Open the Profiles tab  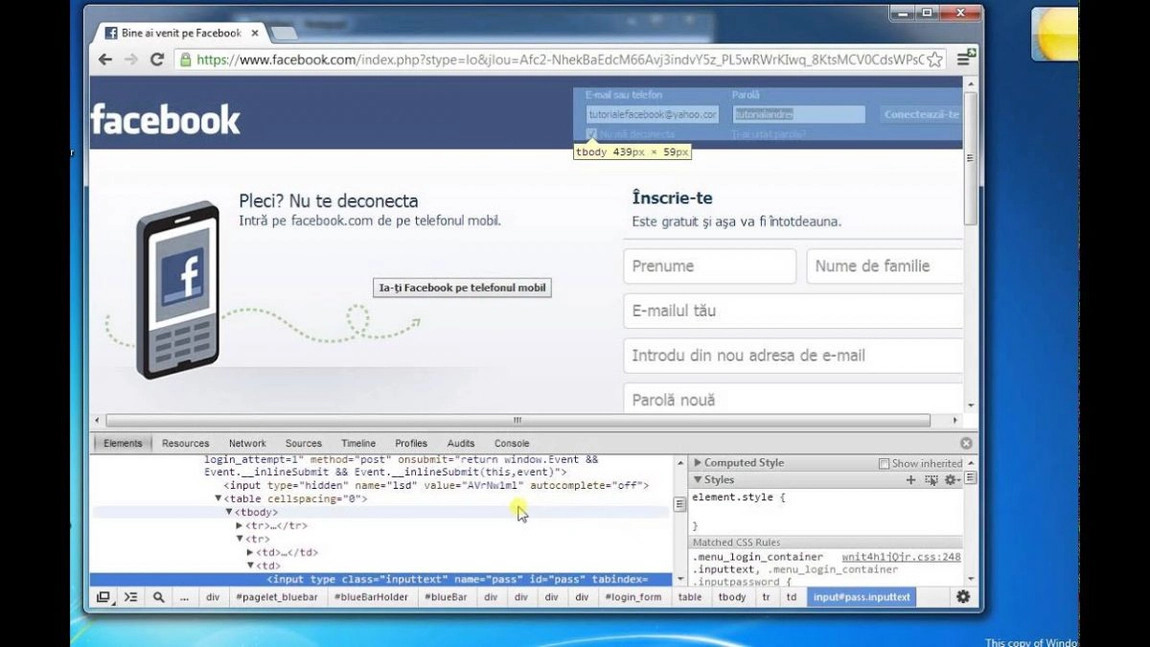(411, 443)
